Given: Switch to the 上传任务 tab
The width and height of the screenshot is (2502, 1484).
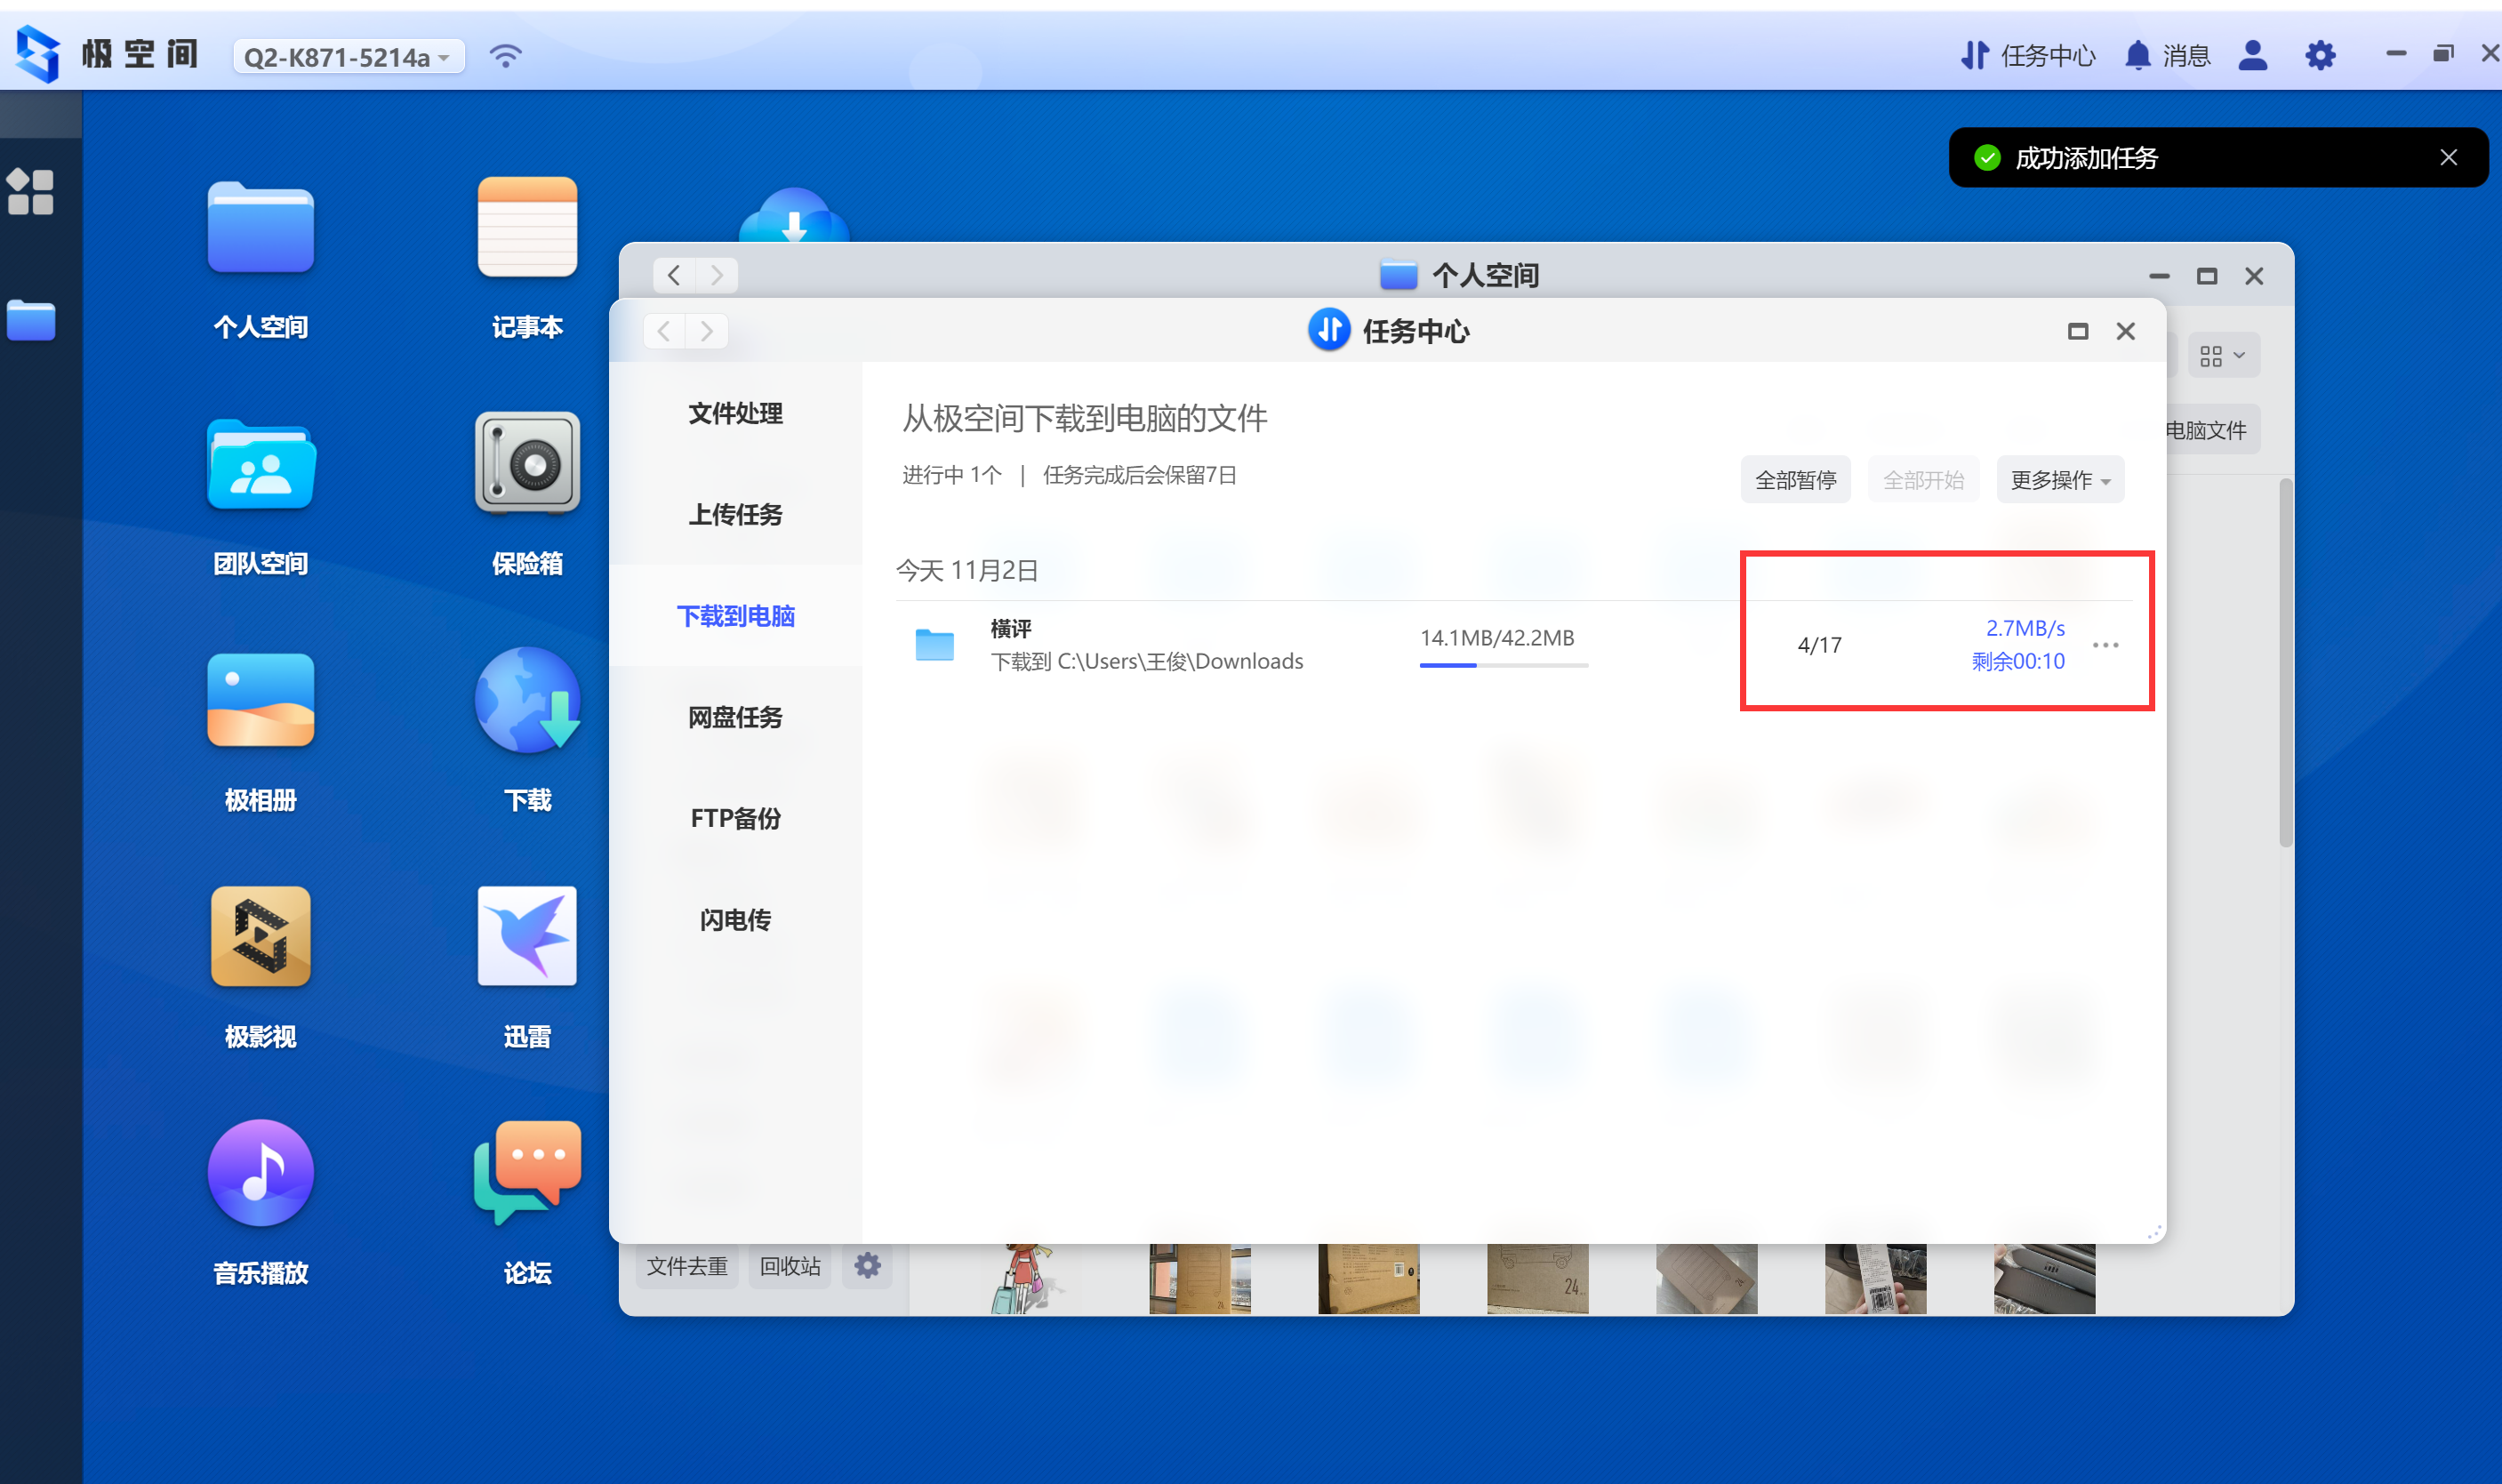Looking at the screenshot, I should [x=735, y=515].
